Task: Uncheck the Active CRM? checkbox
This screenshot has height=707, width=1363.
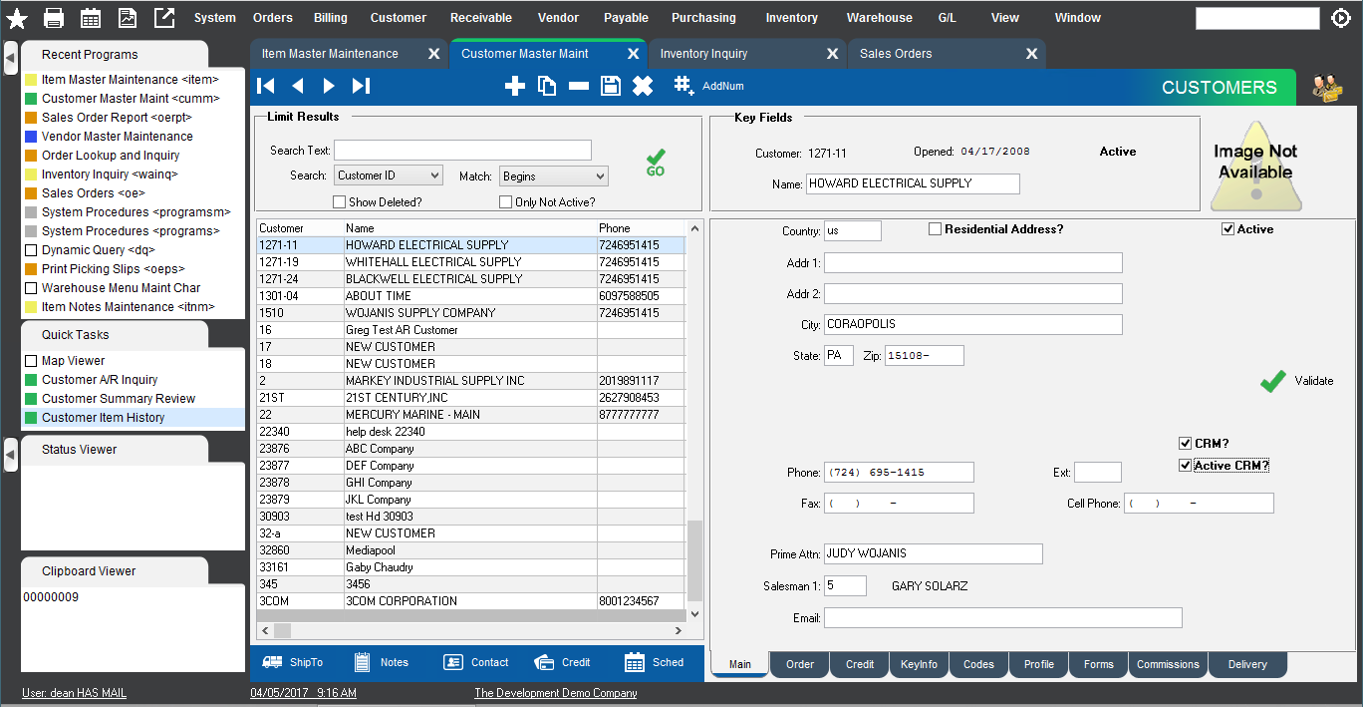Action: coord(1185,465)
